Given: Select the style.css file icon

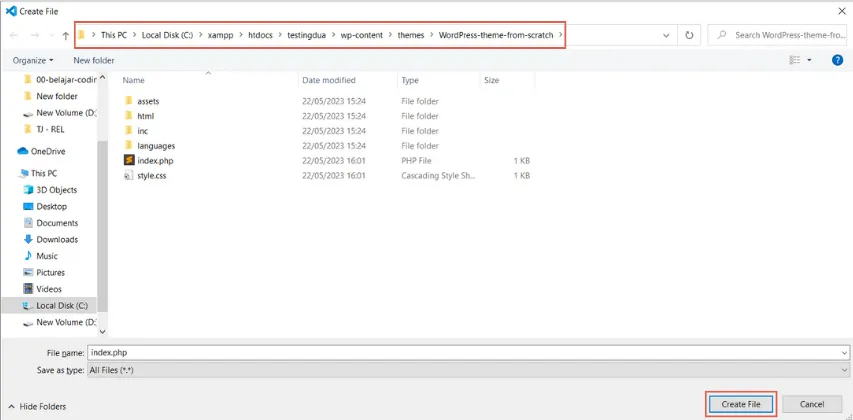Looking at the screenshot, I should (128, 176).
